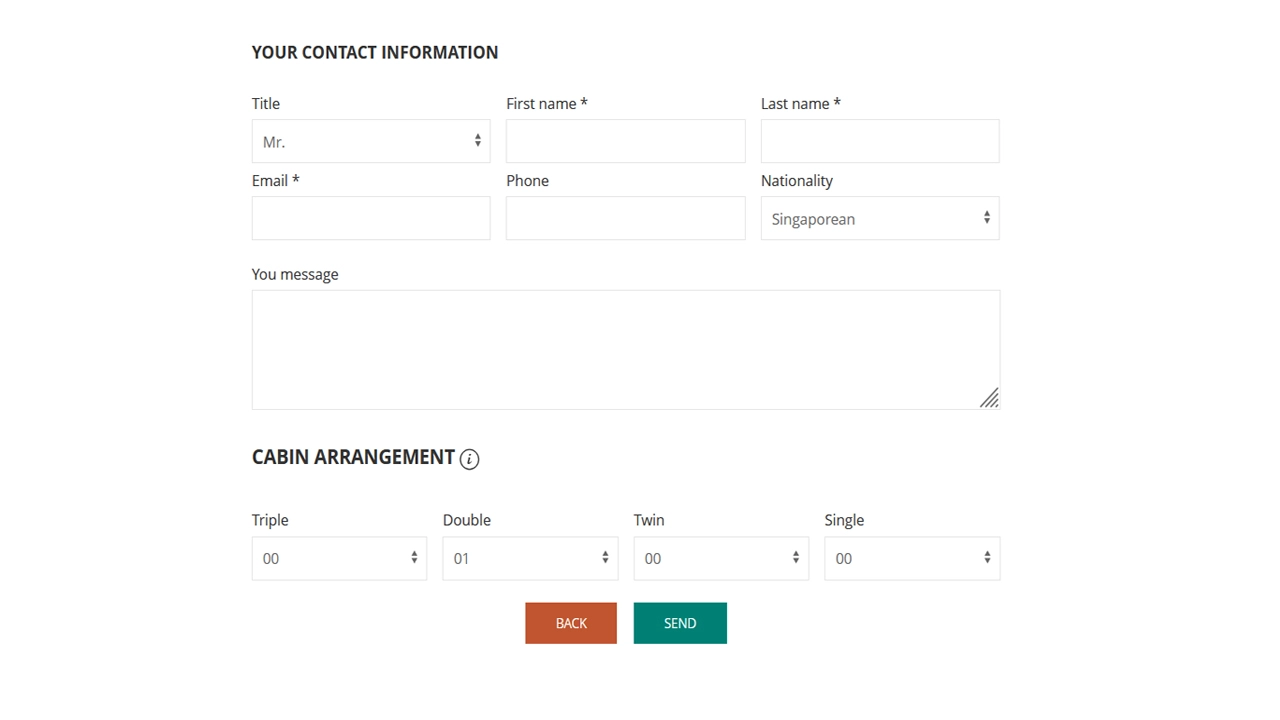Click into the Last name field
The image size is (1280, 720).
pos(879,142)
